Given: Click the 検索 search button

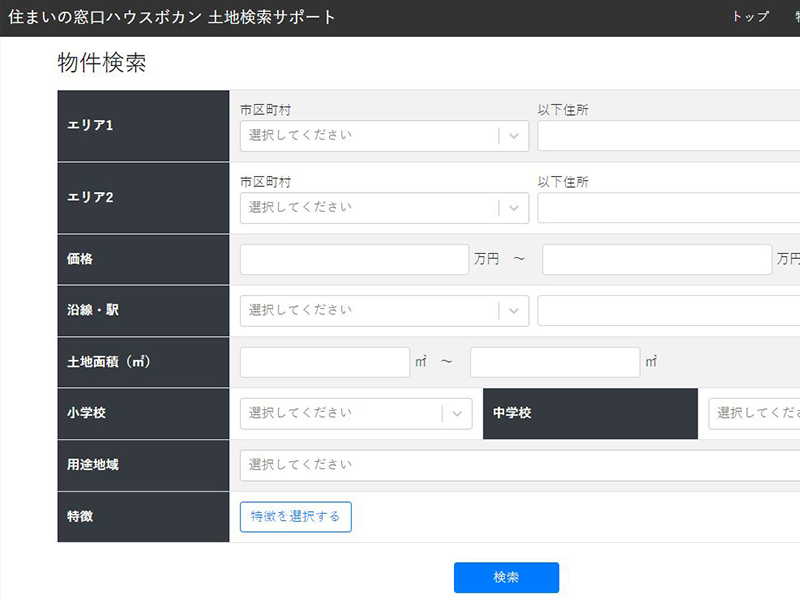Looking at the screenshot, I should [506, 577].
